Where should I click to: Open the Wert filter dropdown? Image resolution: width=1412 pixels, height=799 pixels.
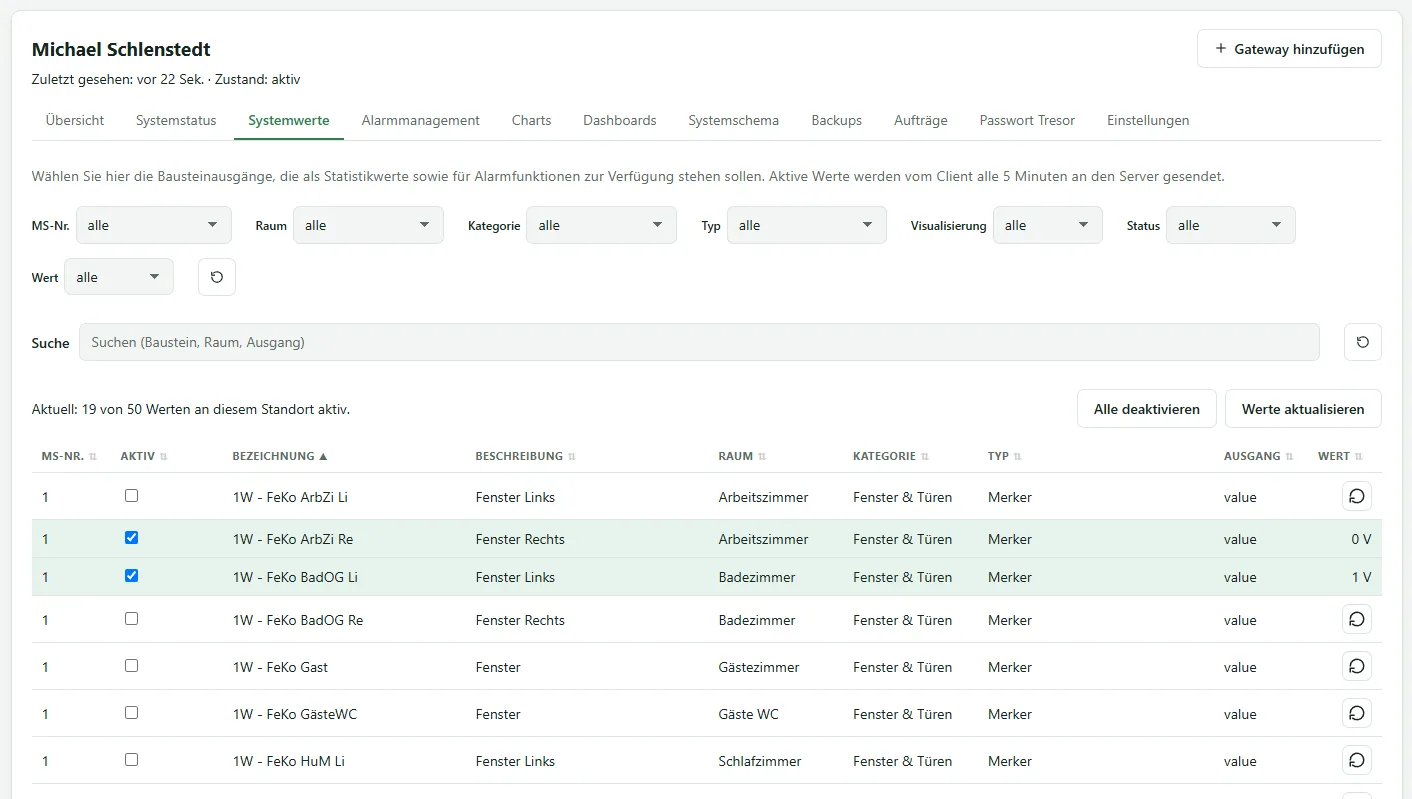click(118, 277)
